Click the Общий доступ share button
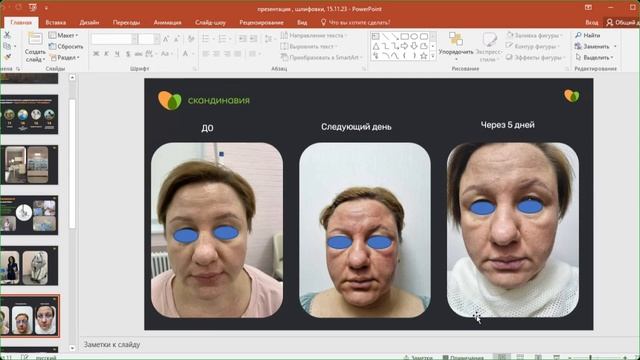 pos(621,22)
